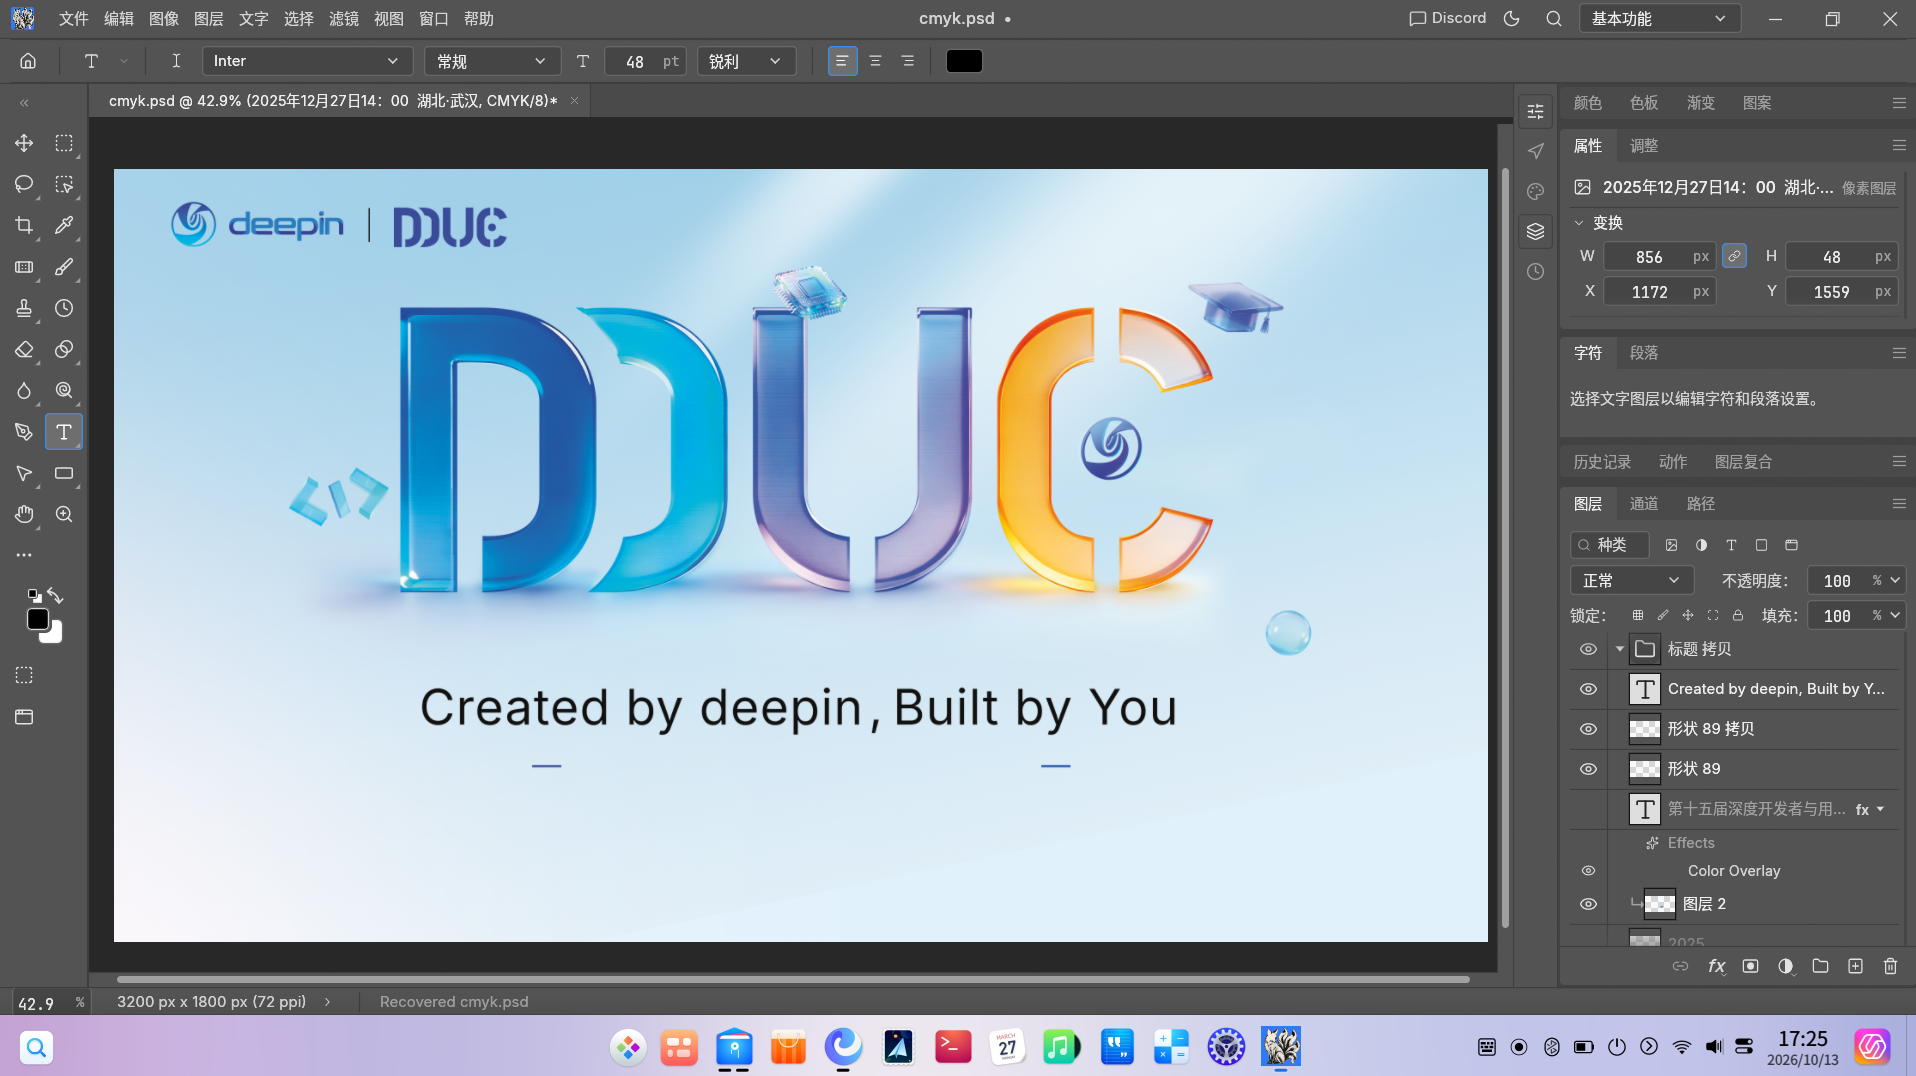This screenshot has width=1916, height=1076.
Task: Select the Pen tool
Action: point(24,432)
